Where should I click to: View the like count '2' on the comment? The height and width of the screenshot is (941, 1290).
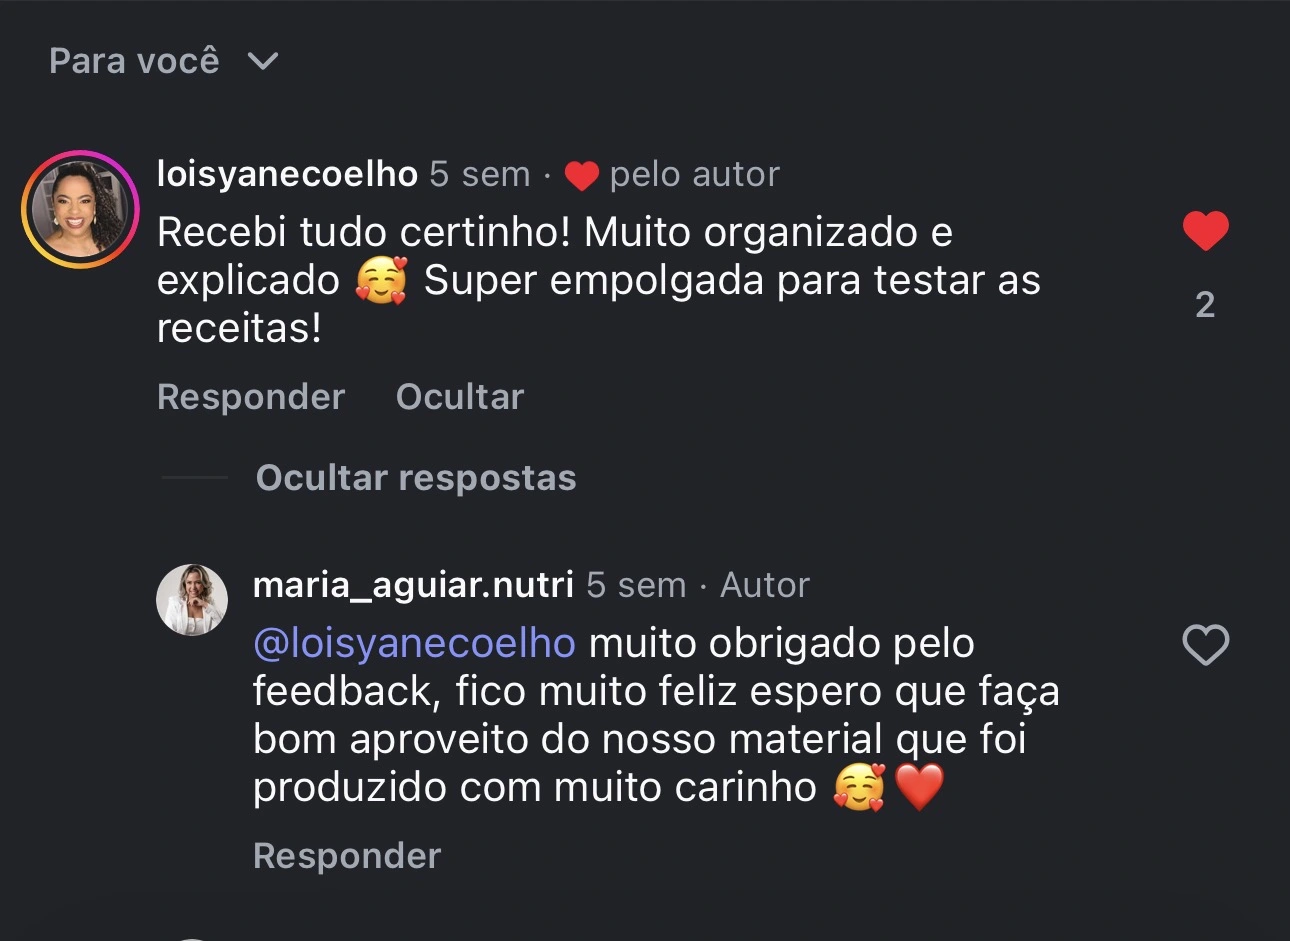pos(1205,304)
